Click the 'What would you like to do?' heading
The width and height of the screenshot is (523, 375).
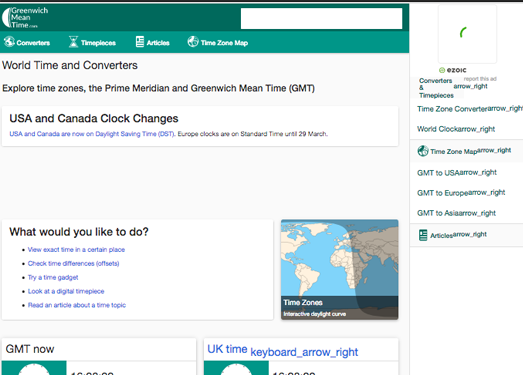tap(79, 232)
